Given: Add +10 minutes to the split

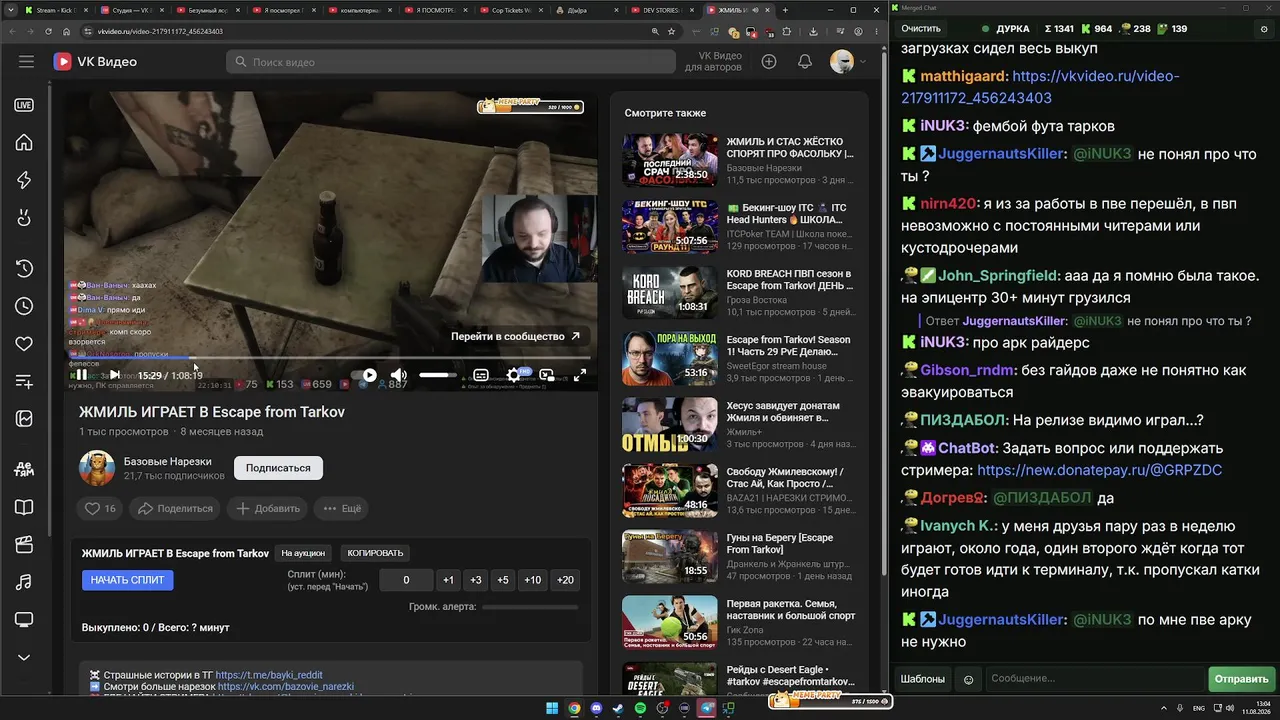Looking at the screenshot, I should tap(533, 580).
